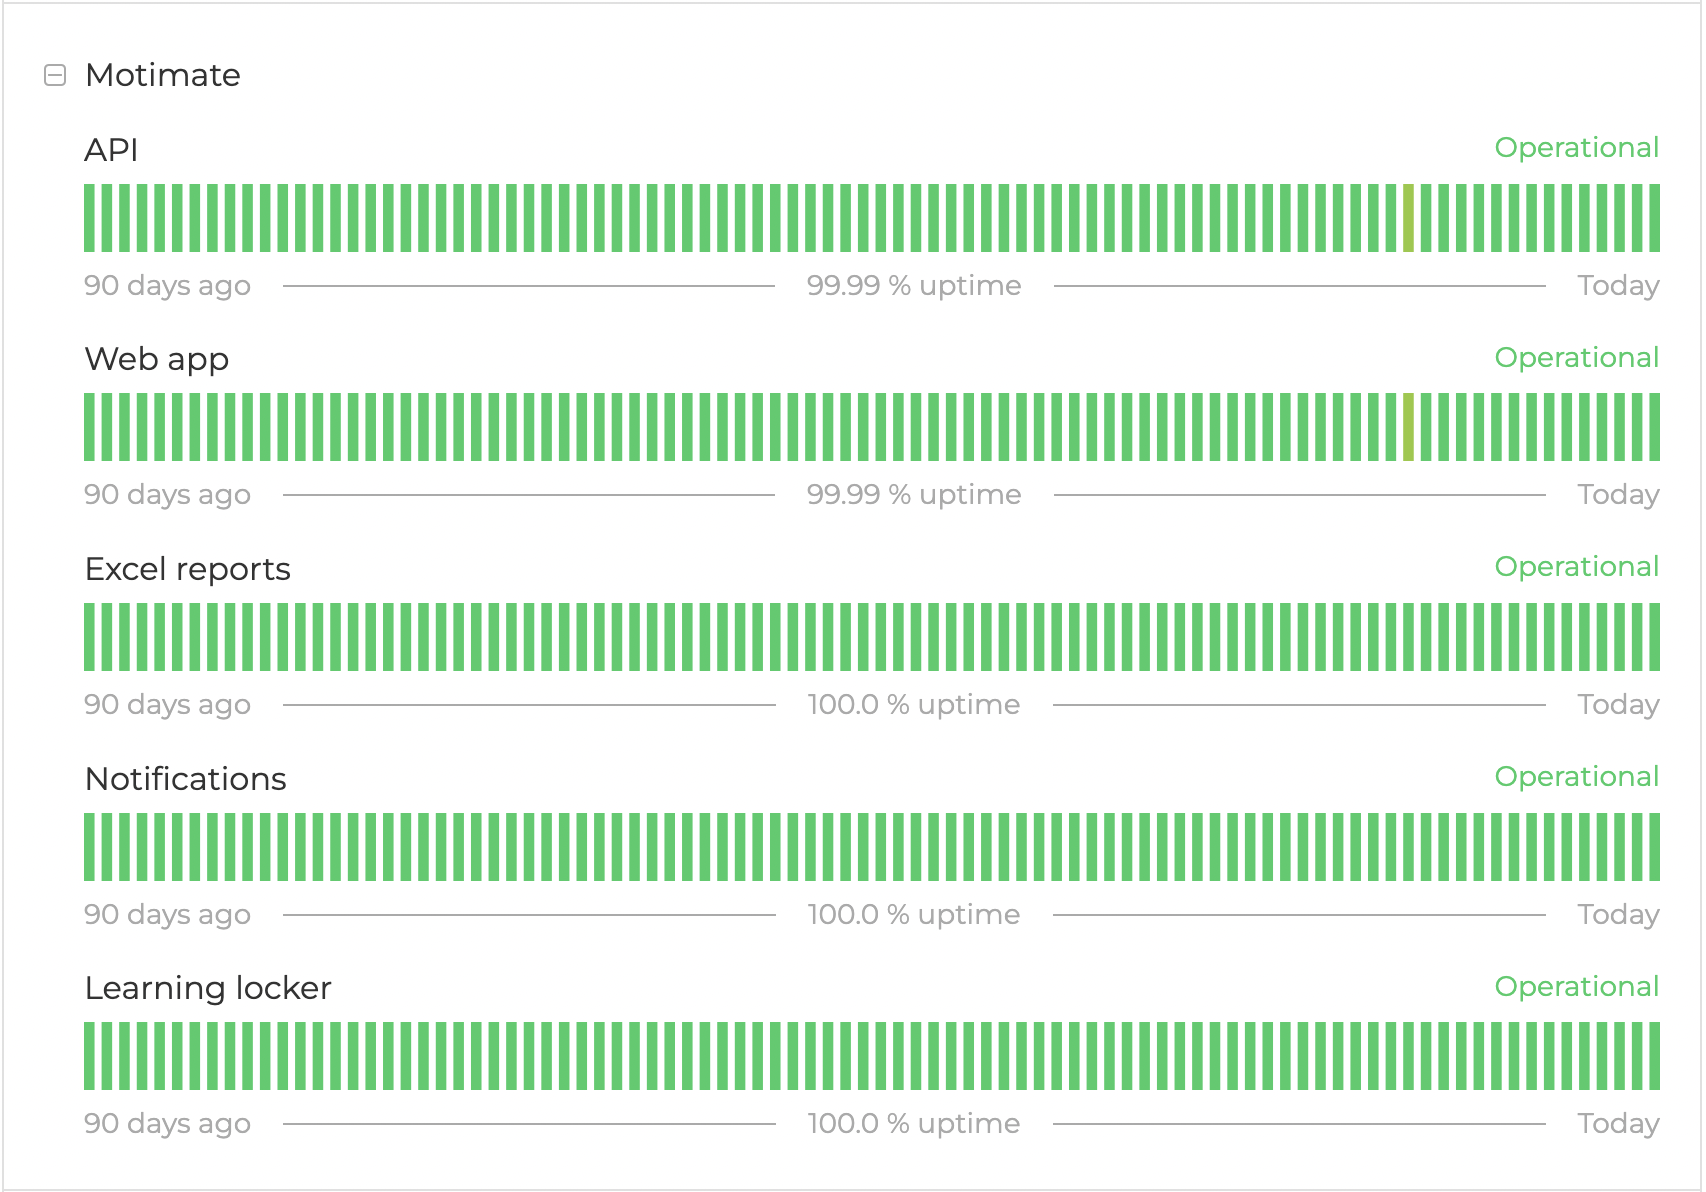Click the Notifications 100.0 % uptime text

tap(914, 915)
